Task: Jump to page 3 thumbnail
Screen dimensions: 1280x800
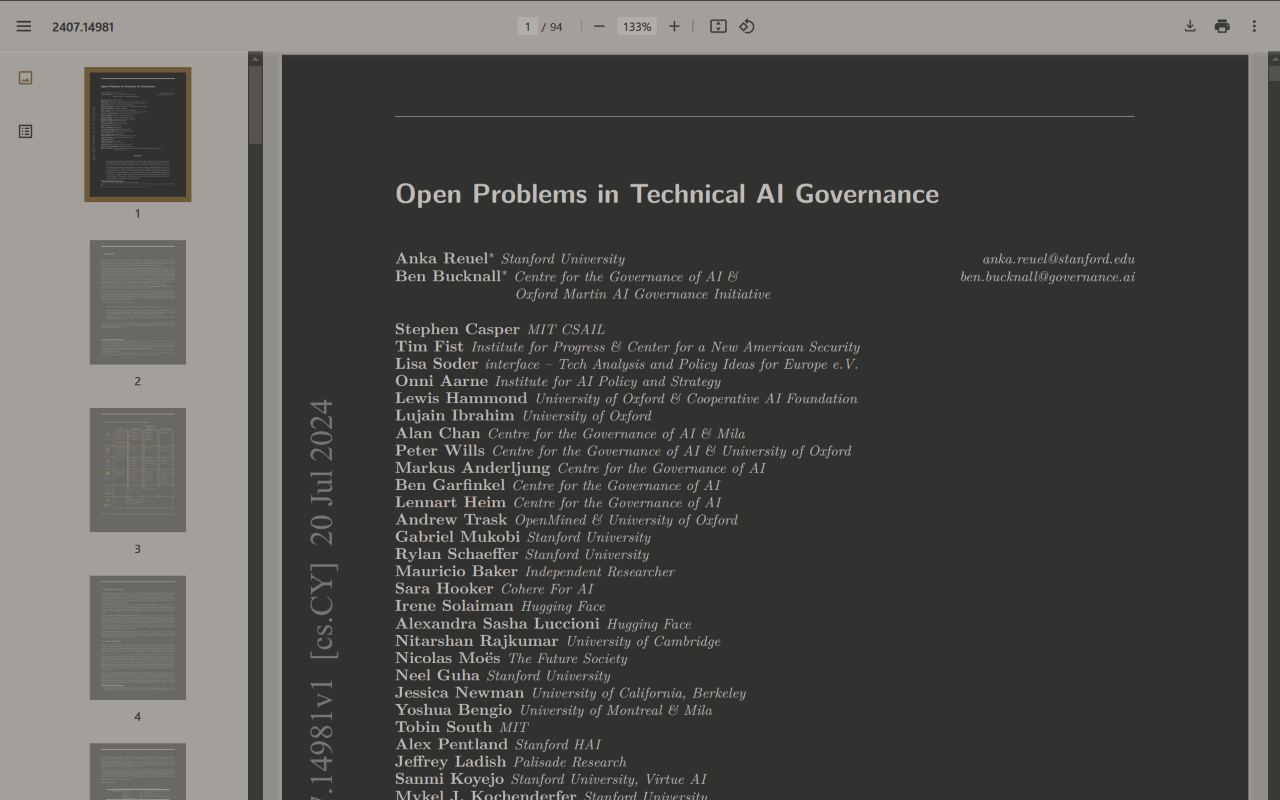Action: pos(138,470)
